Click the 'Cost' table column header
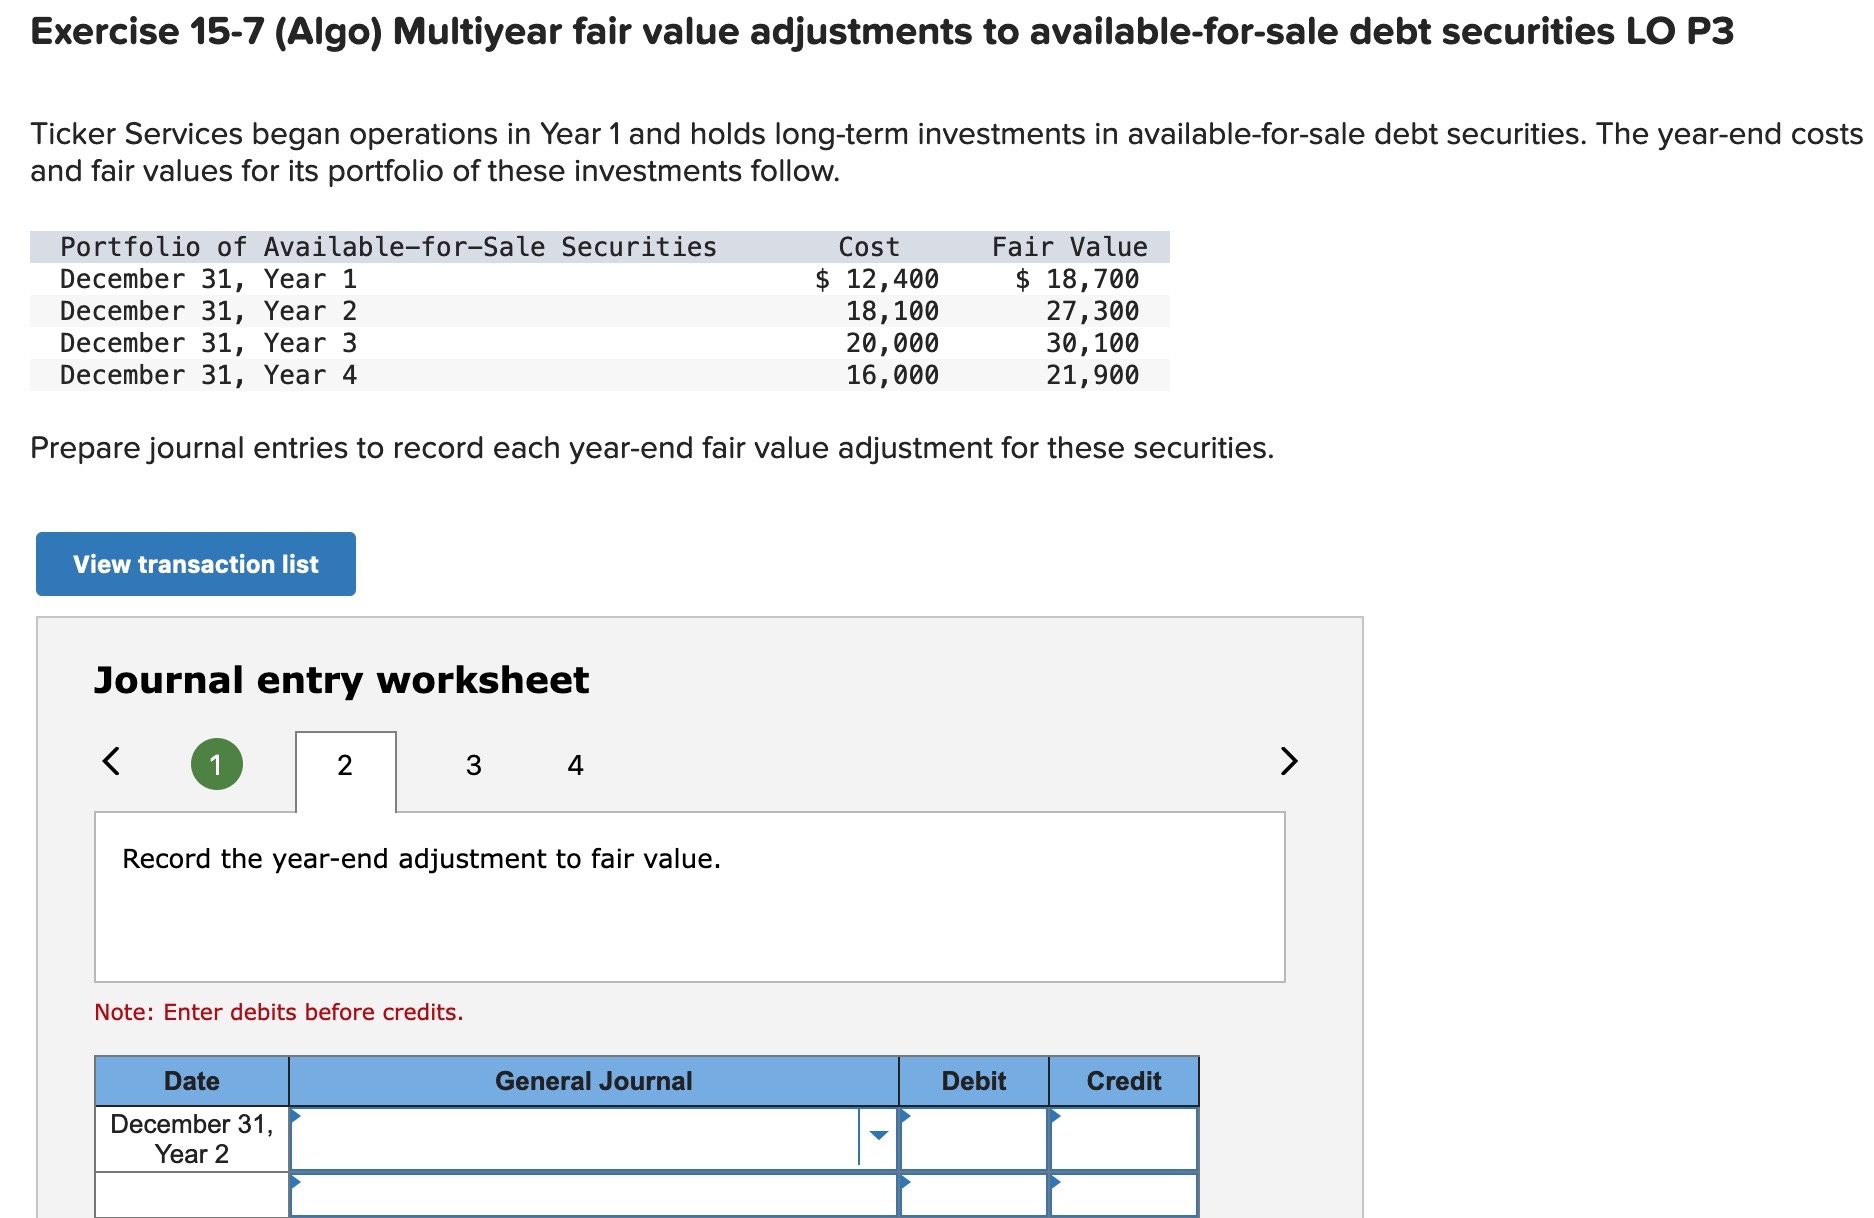1874x1218 pixels. click(x=869, y=247)
